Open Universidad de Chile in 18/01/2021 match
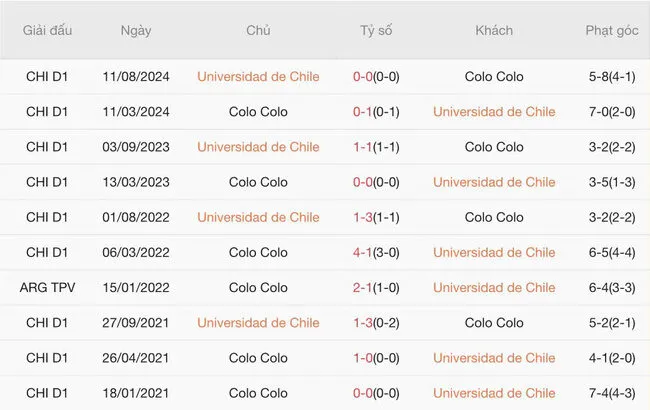The image size is (650, 410). 494,393
